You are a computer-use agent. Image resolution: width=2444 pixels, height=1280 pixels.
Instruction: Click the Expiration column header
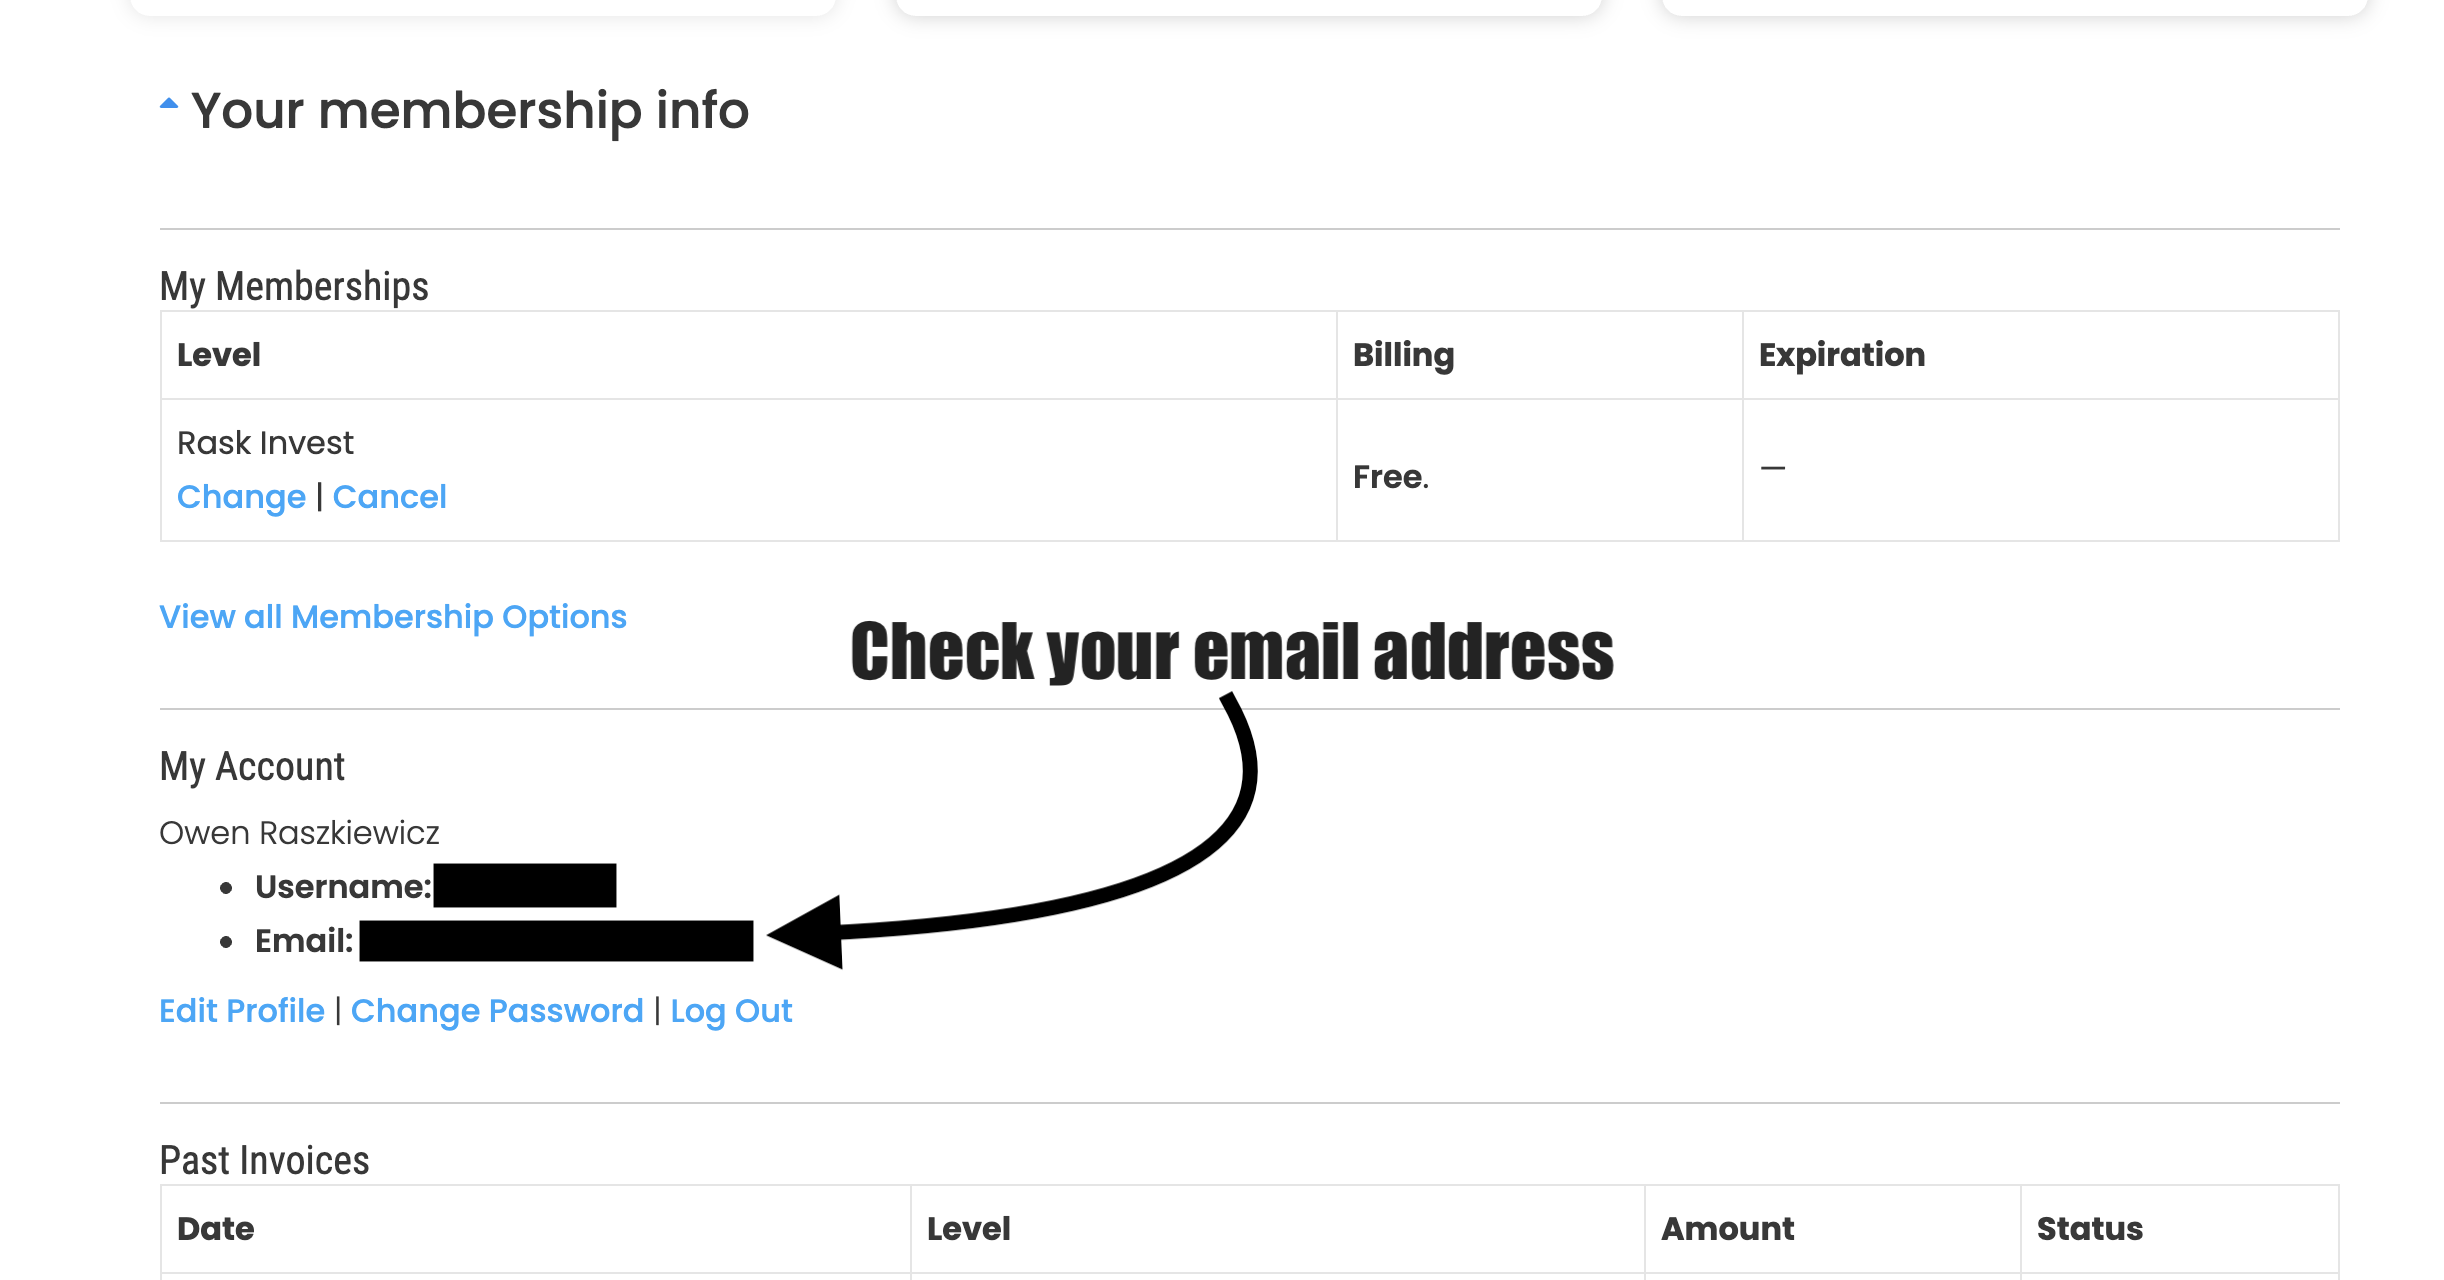click(x=1841, y=355)
